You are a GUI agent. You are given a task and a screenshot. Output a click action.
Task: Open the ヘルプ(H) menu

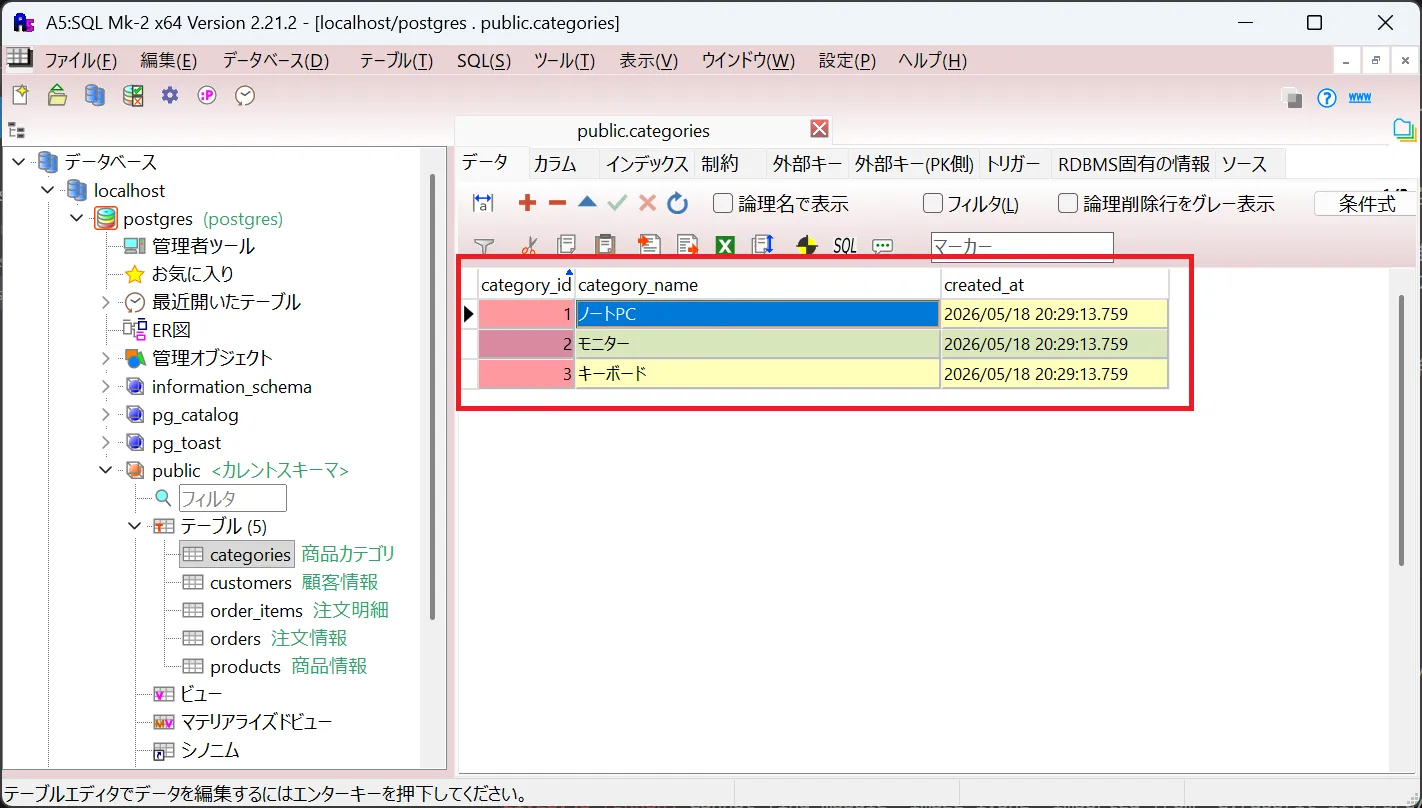932,61
